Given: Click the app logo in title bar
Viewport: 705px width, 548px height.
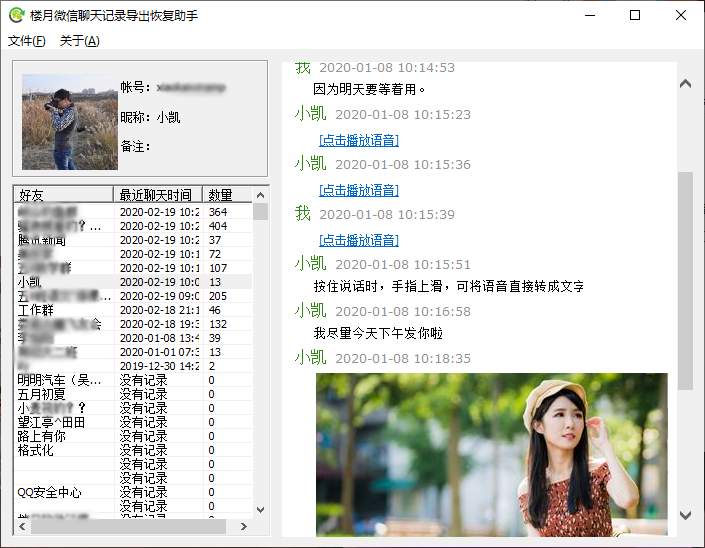Looking at the screenshot, I should point(16,15).
